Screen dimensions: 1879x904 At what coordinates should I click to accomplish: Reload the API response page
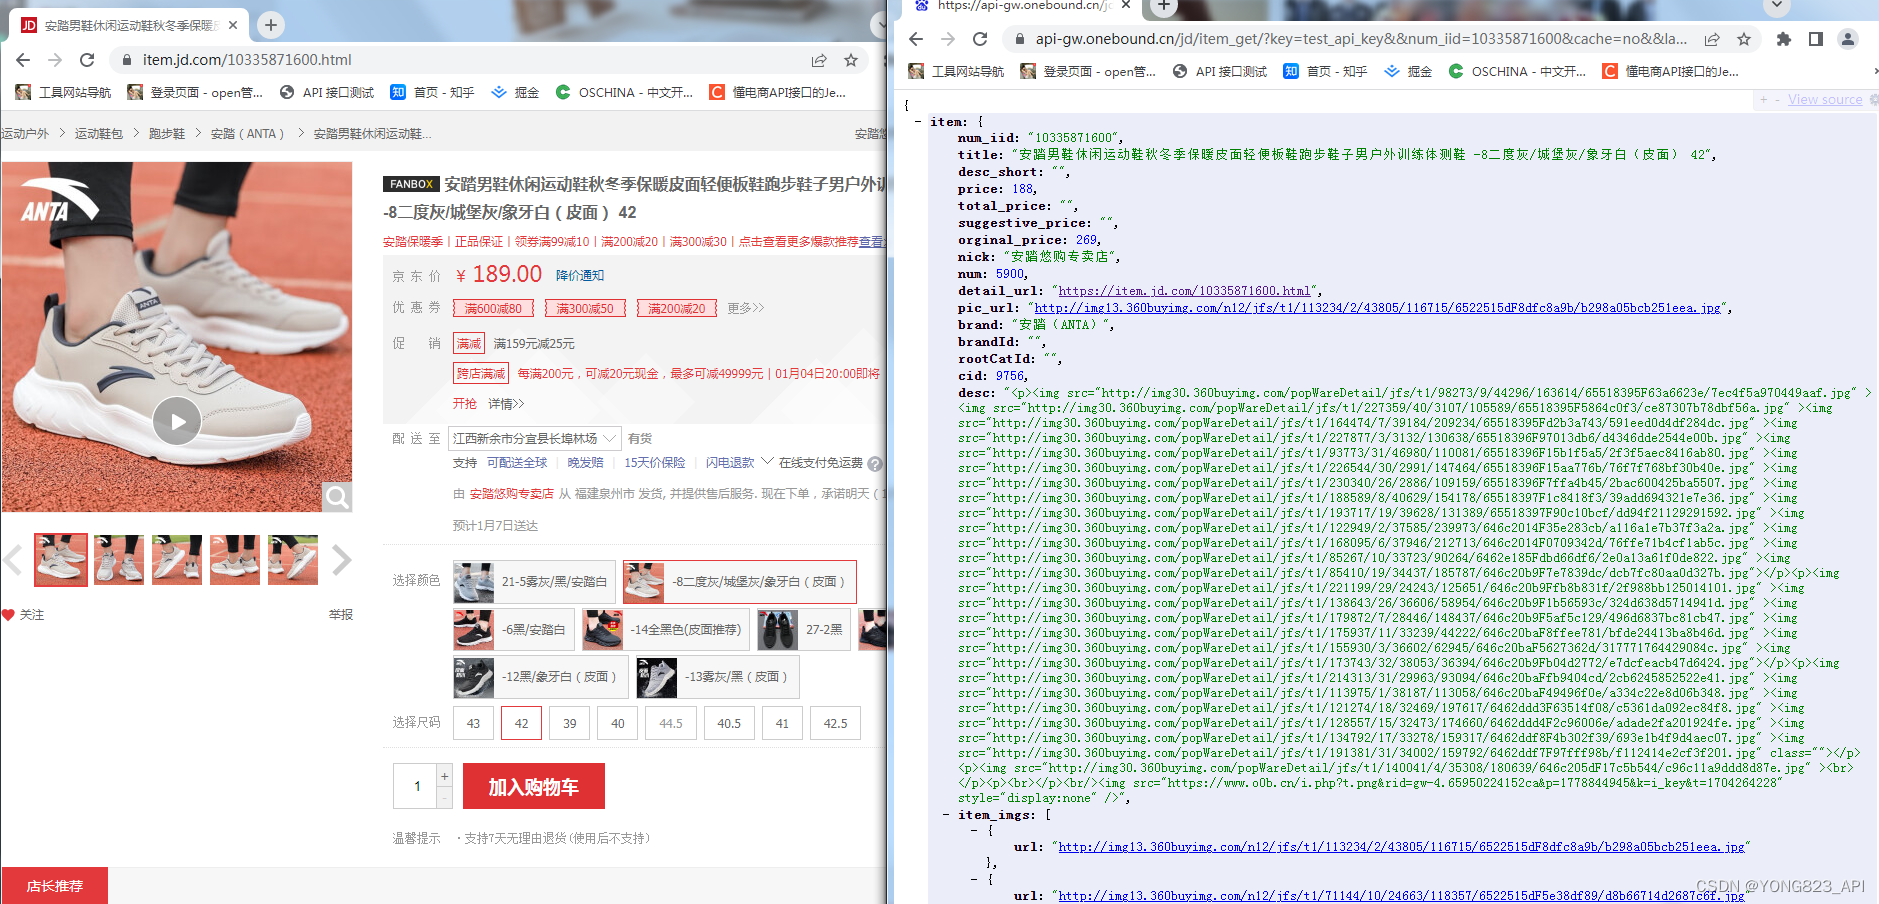[980, 39]
